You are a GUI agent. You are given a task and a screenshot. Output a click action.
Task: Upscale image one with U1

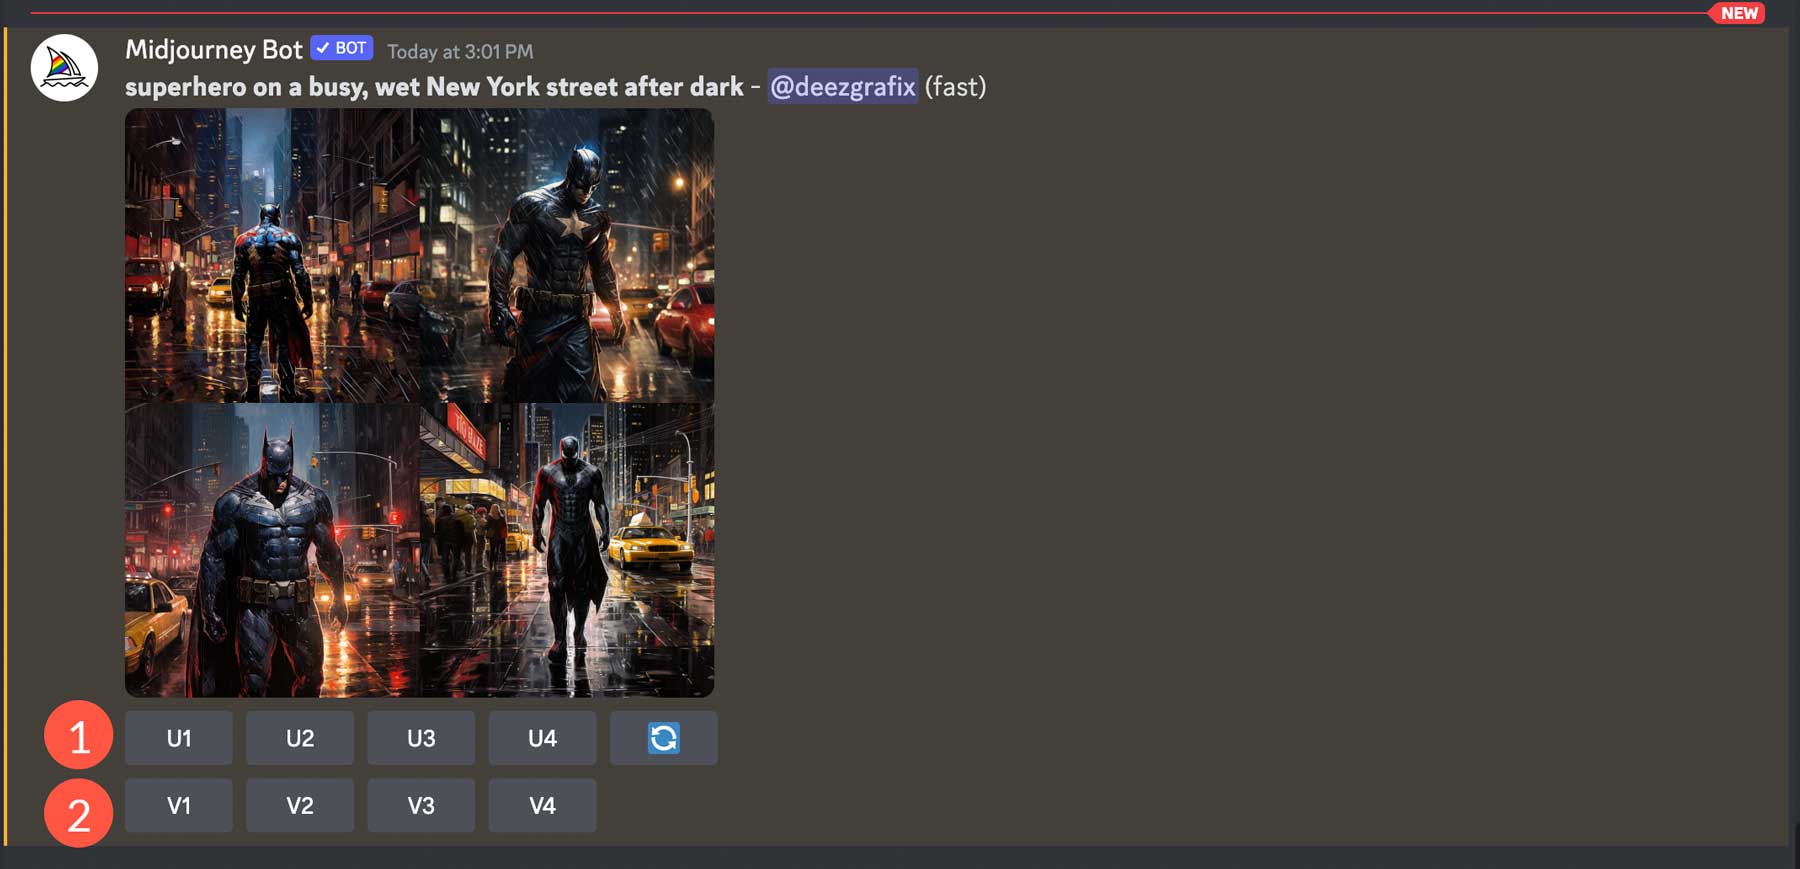tap(179, 738)
